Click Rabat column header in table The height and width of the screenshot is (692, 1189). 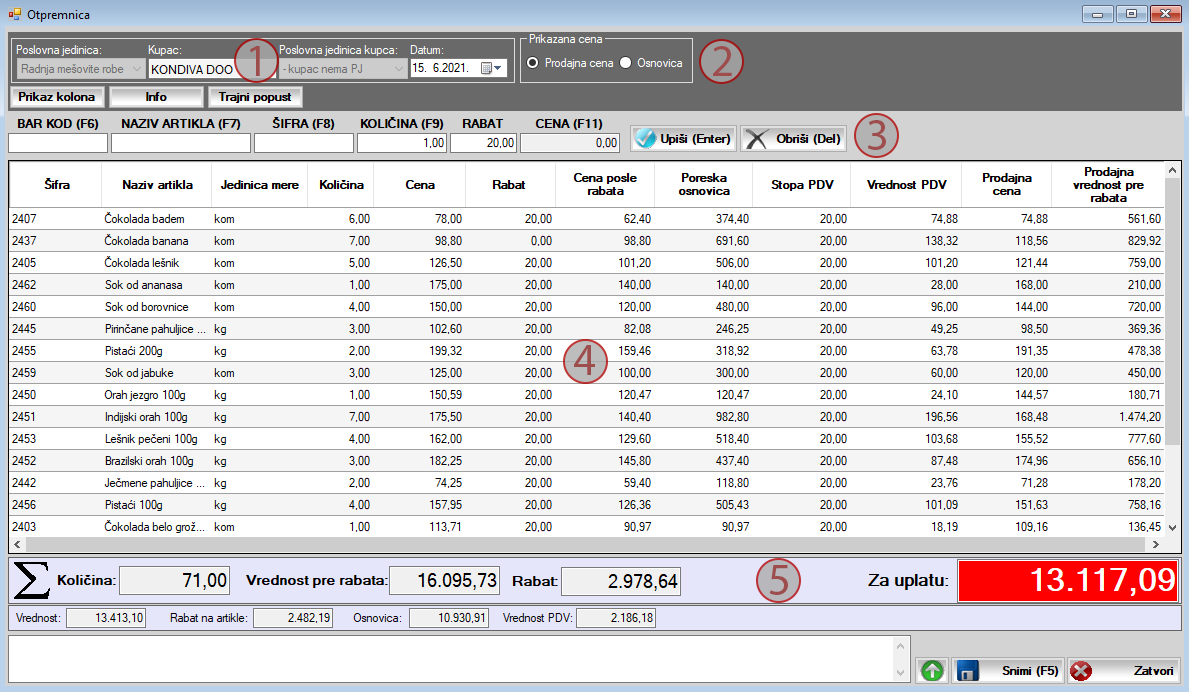(509, 184)
